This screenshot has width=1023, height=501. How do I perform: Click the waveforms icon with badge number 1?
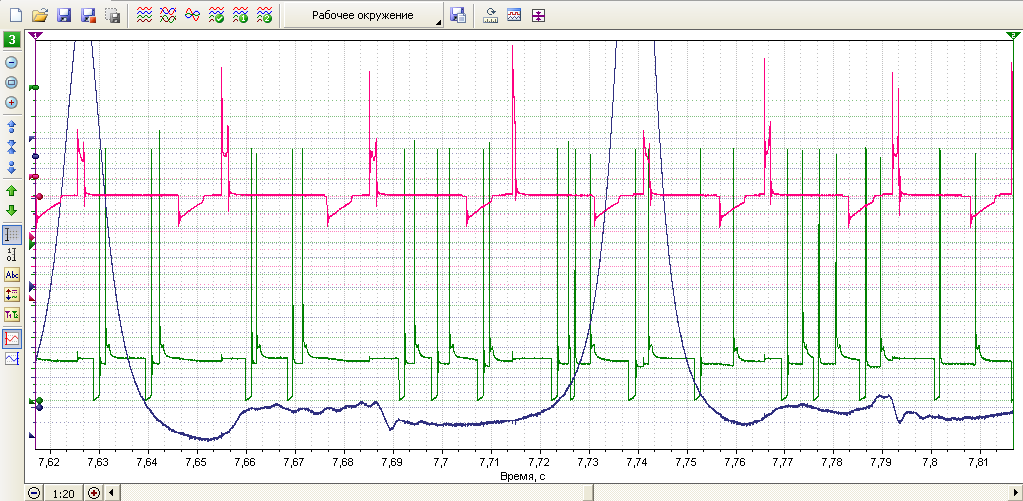pos(240,16)
